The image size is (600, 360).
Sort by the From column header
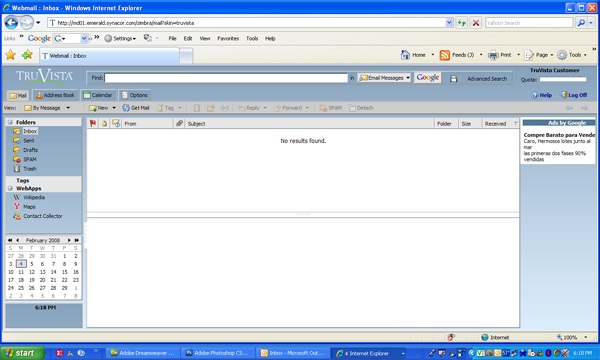click(148, 124)
